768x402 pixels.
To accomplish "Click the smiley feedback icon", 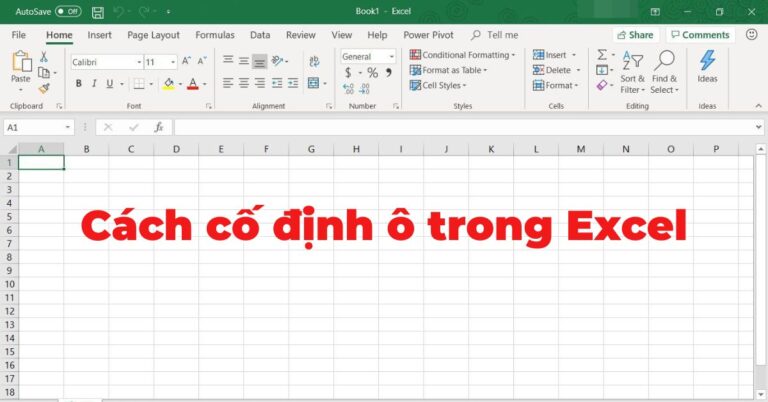I will pyautogui.click(x=751, y=34).
